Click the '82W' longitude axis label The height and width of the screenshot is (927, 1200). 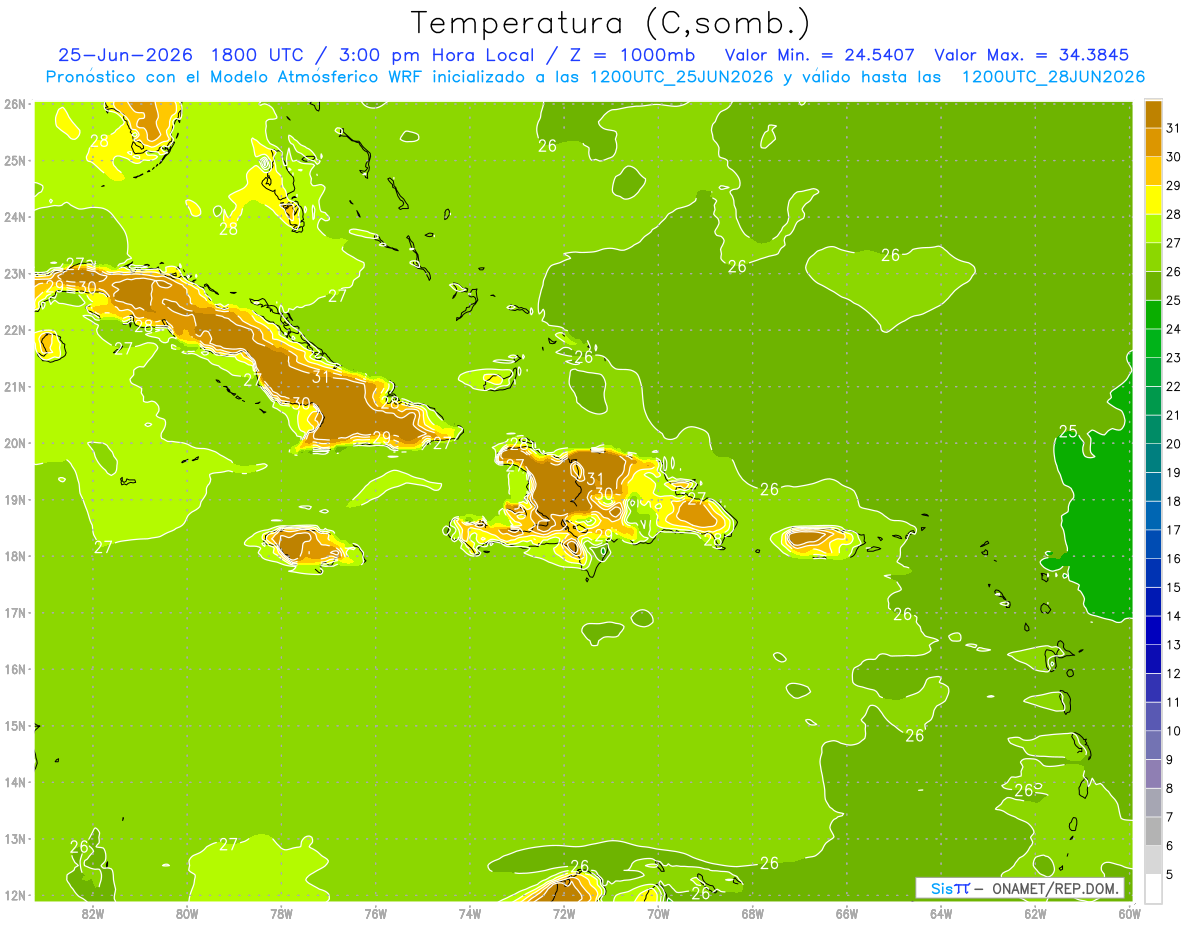pos(92,913)
